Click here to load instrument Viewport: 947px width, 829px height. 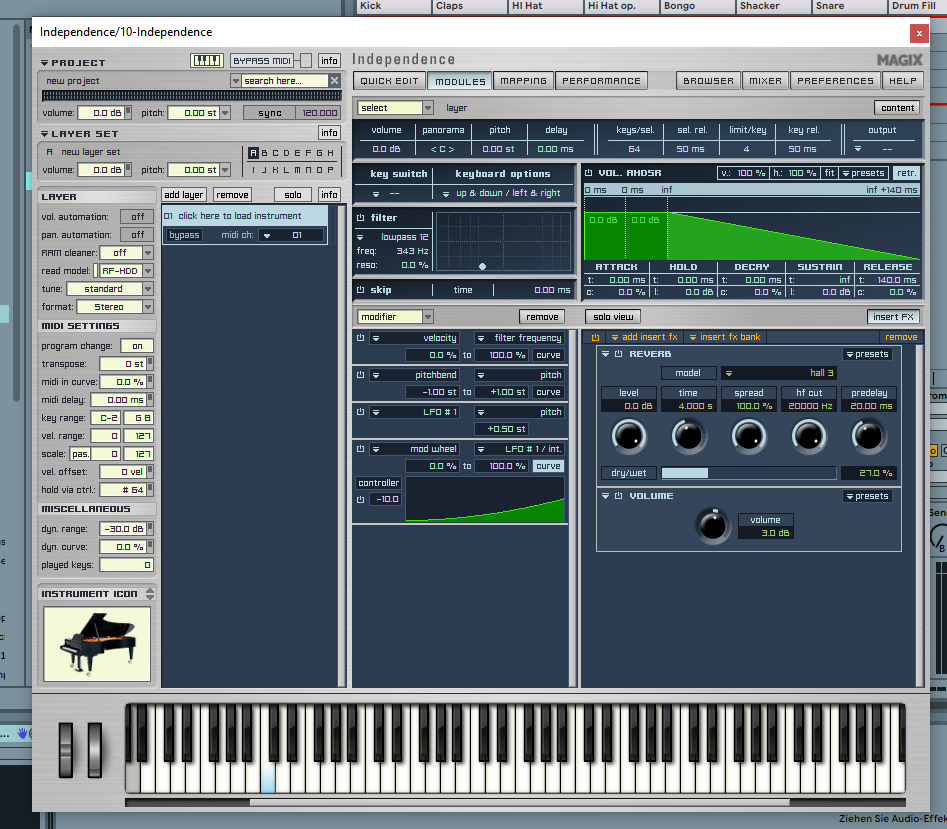[245, 216]
